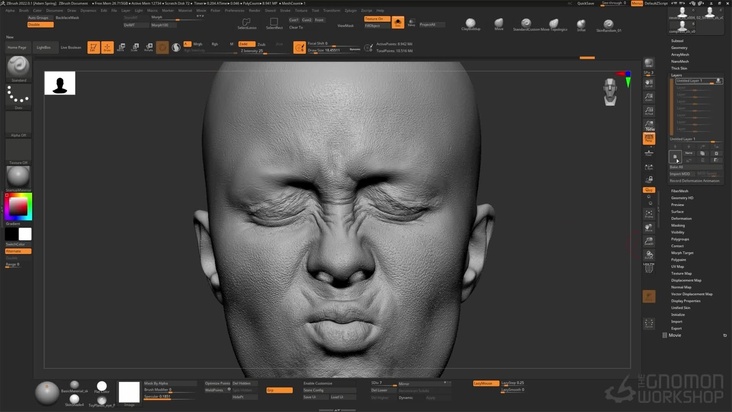Toggle the orange Qxyz rotation button
Screen dimensions: 732x412
coord(649,190)
